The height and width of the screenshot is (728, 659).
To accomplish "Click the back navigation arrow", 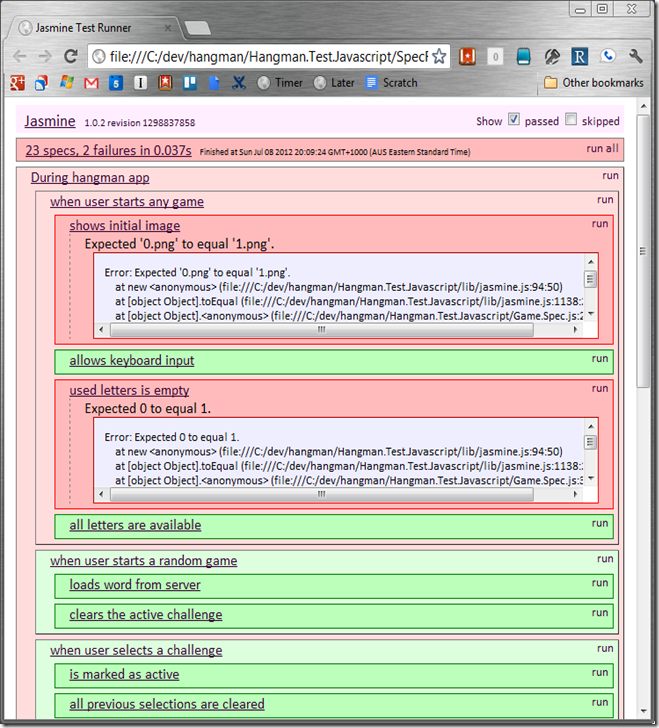I will pyautogui.click(x=20, y=56).
